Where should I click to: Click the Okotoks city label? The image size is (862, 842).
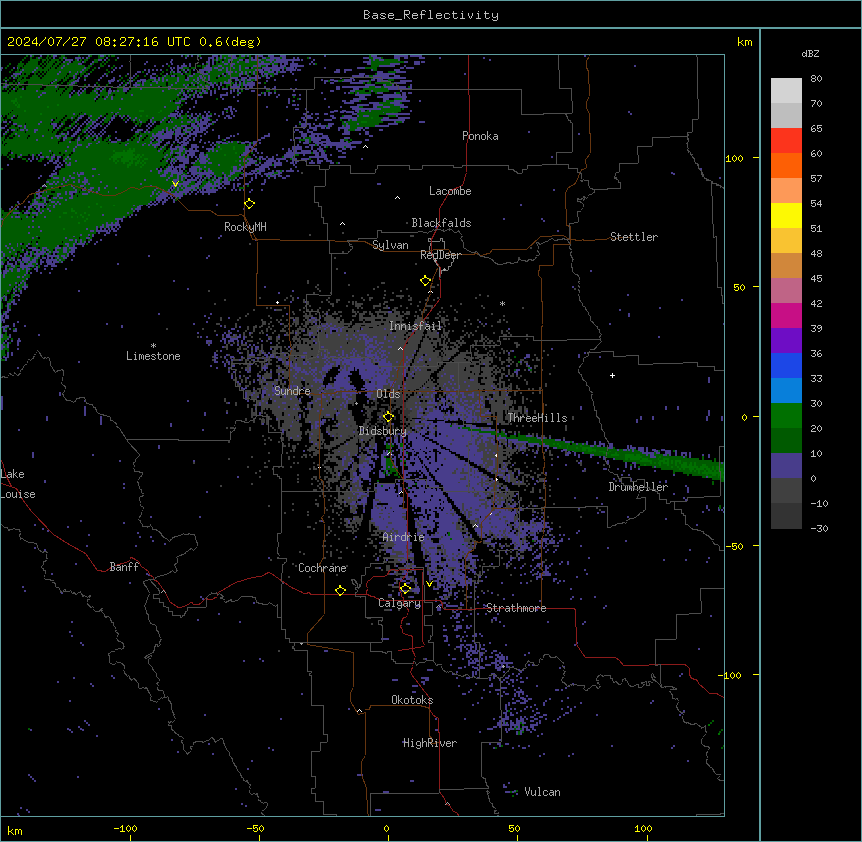point(412,700)
